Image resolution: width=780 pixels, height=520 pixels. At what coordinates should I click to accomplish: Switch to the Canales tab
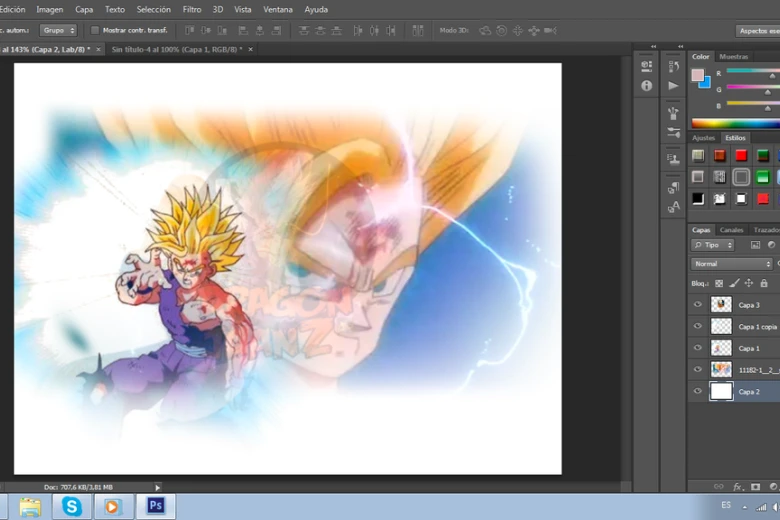tap(731, 230)
